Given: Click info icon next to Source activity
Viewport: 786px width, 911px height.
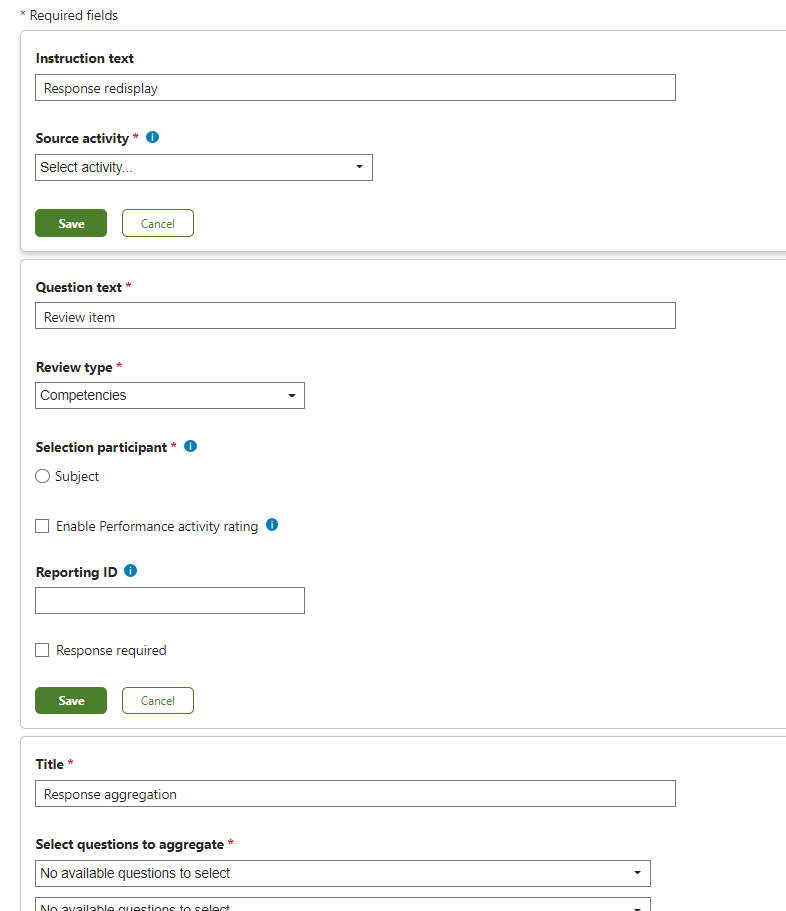Looking at the screenshot, I should [x=153, y=138].
